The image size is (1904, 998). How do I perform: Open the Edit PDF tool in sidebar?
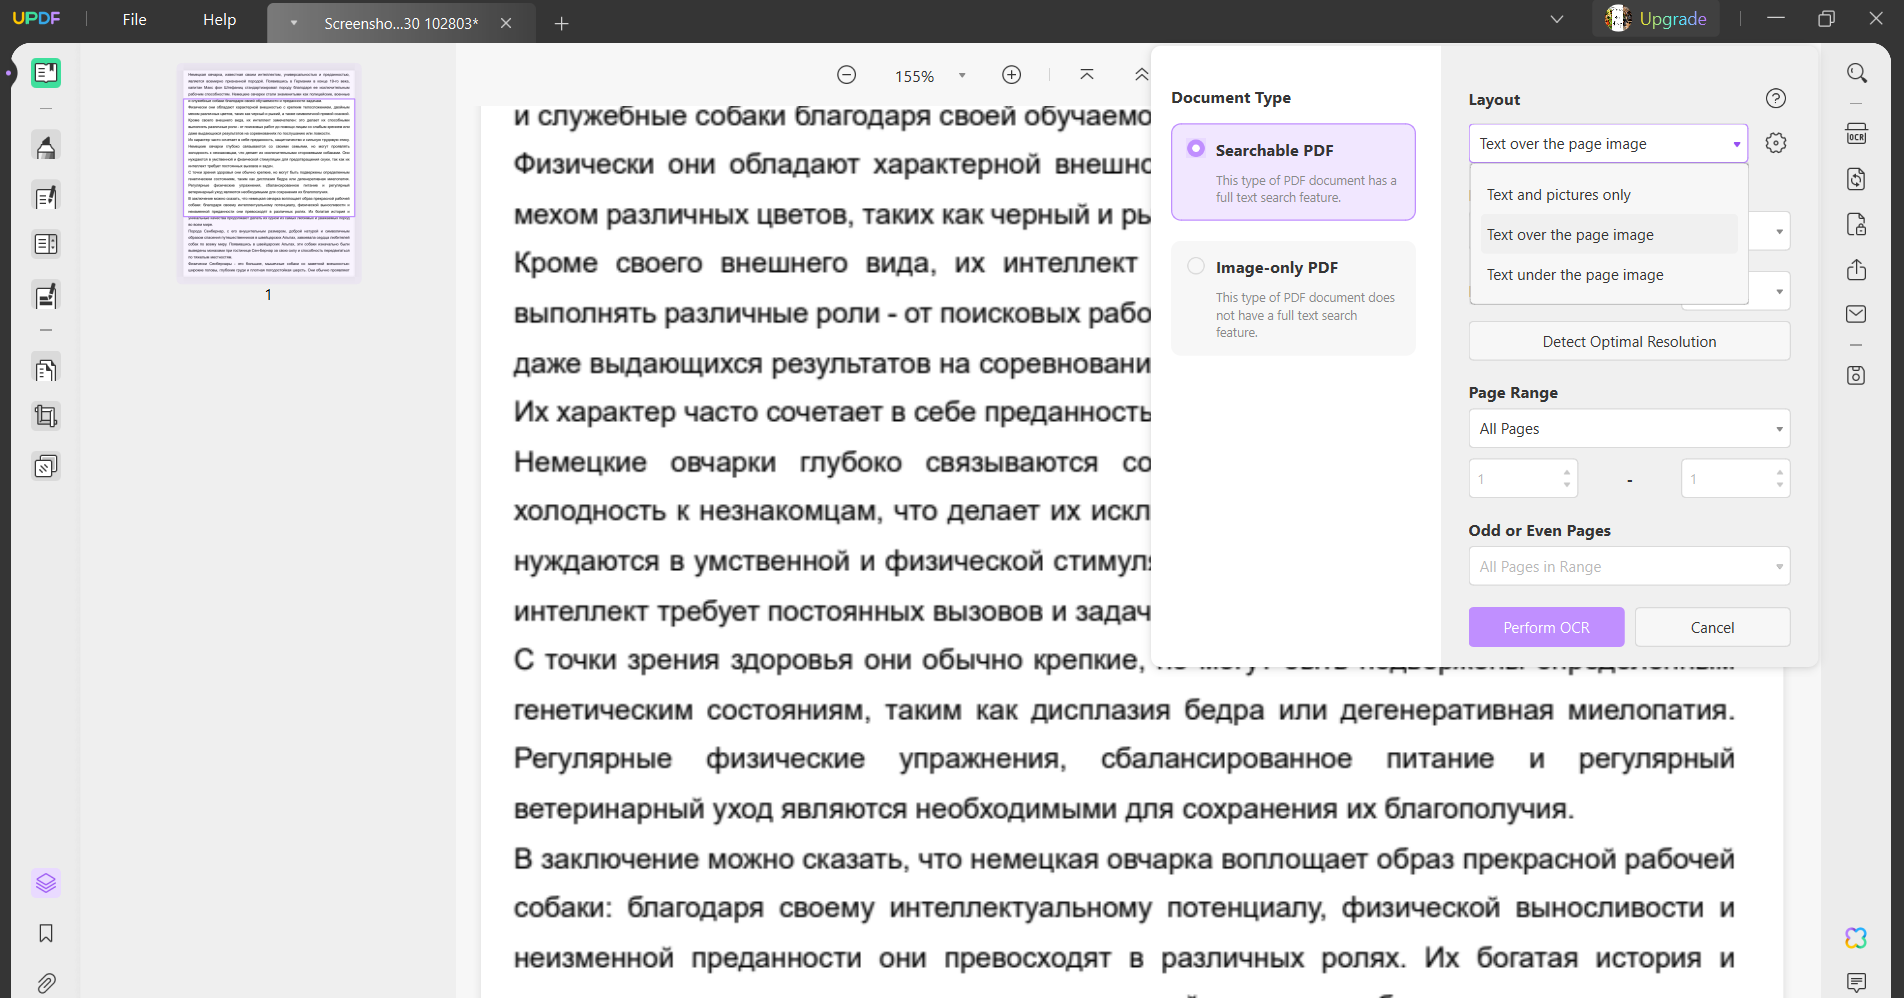(46, 197)
